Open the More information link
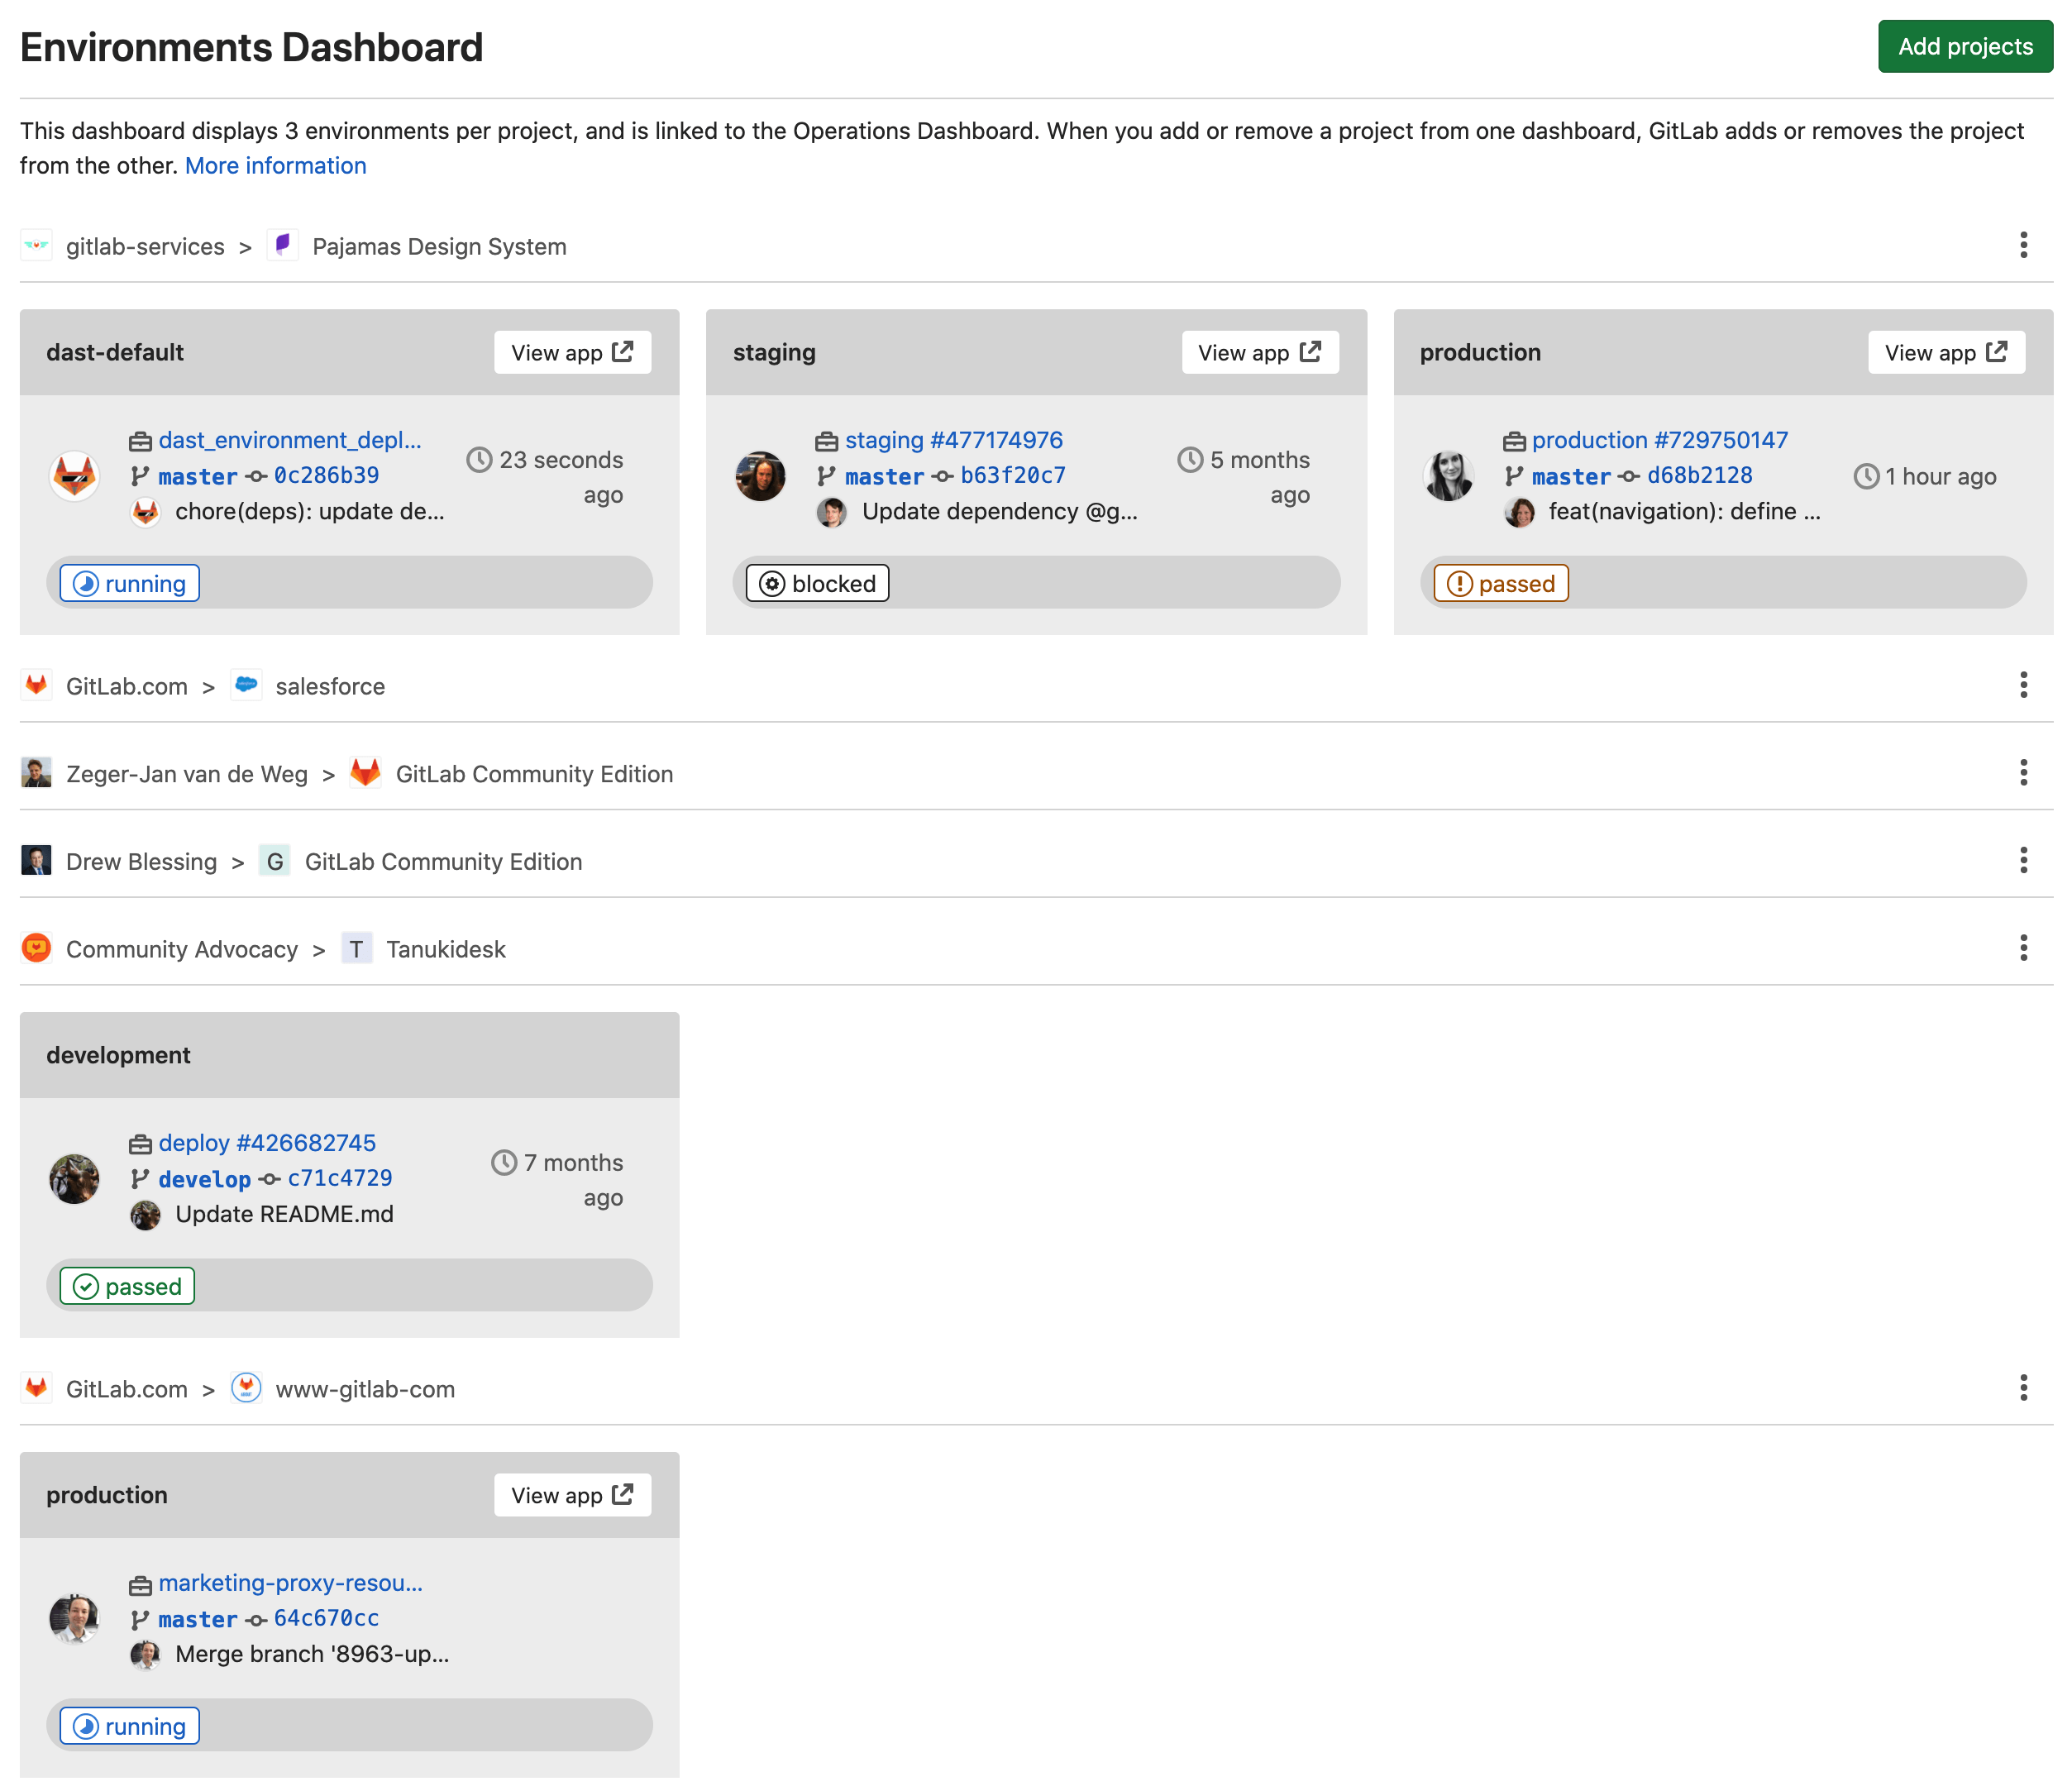This screenshot has height=1791, width=2072. pyautogui.click(x=275, y=165)
